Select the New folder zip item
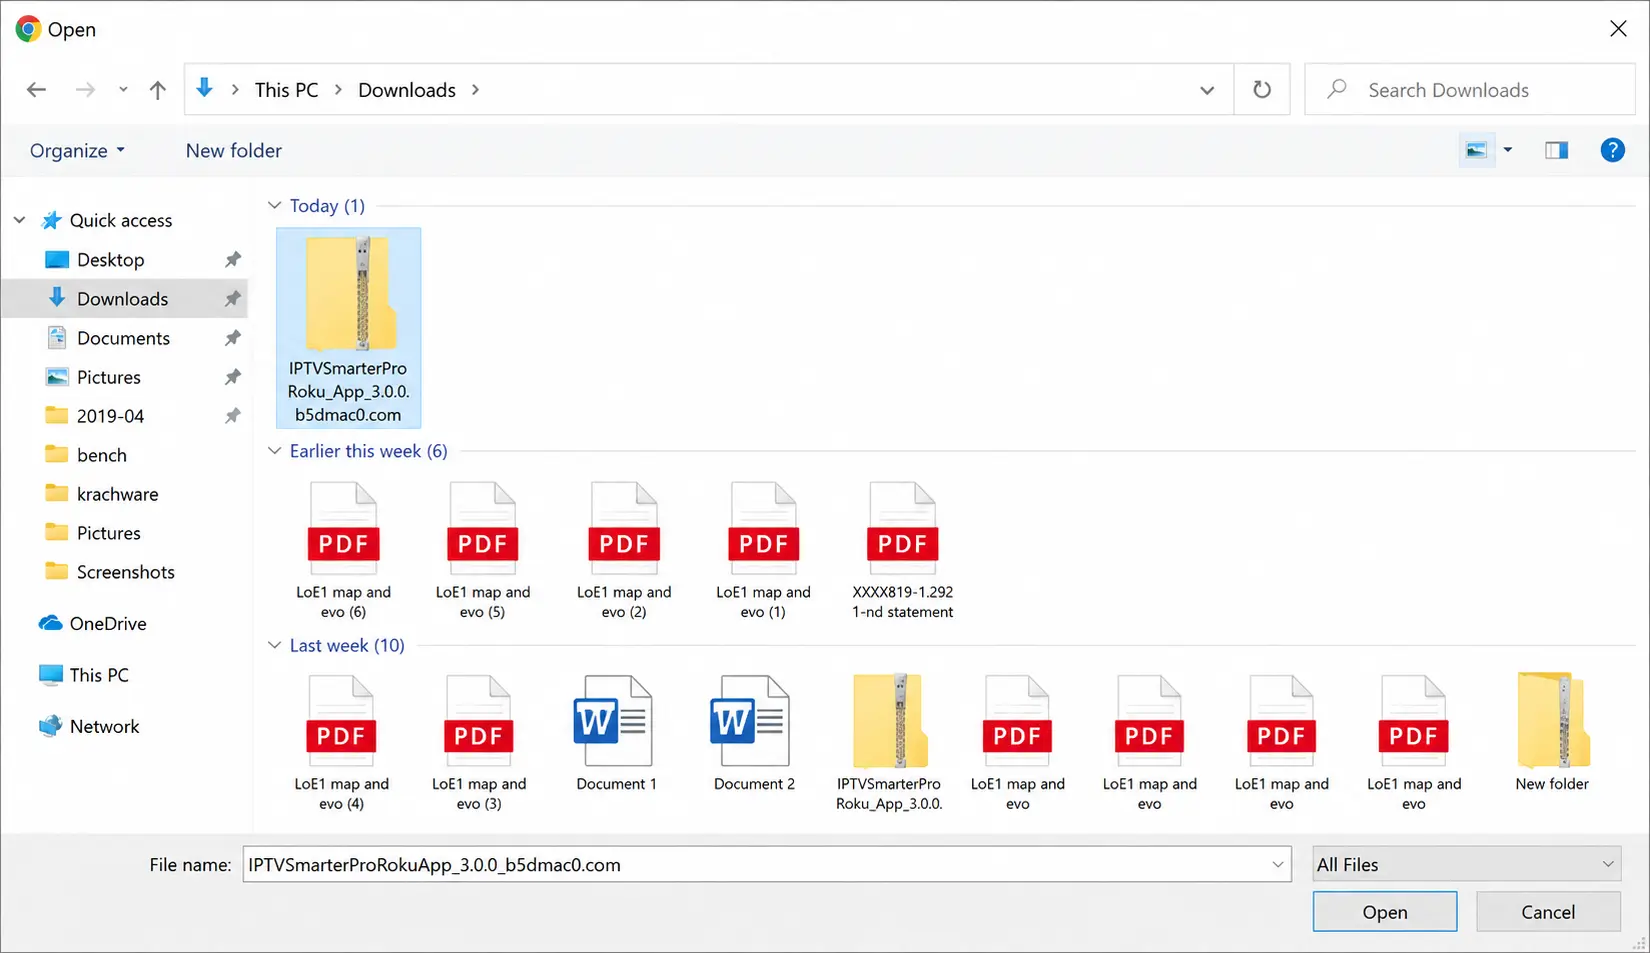This screenshot has height=953, width=1650. 1552,734
